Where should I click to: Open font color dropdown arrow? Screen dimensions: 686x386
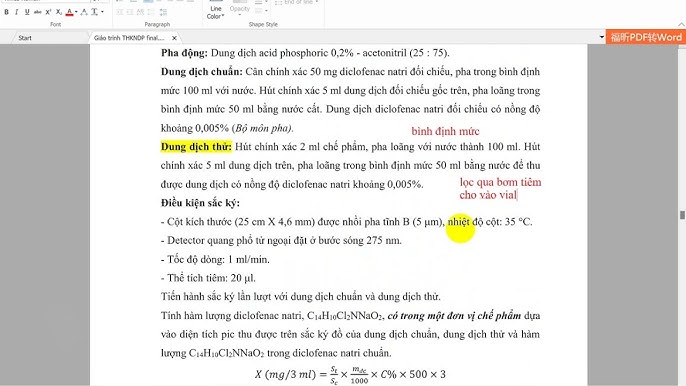pyautogui.click(x=76, y=12)
